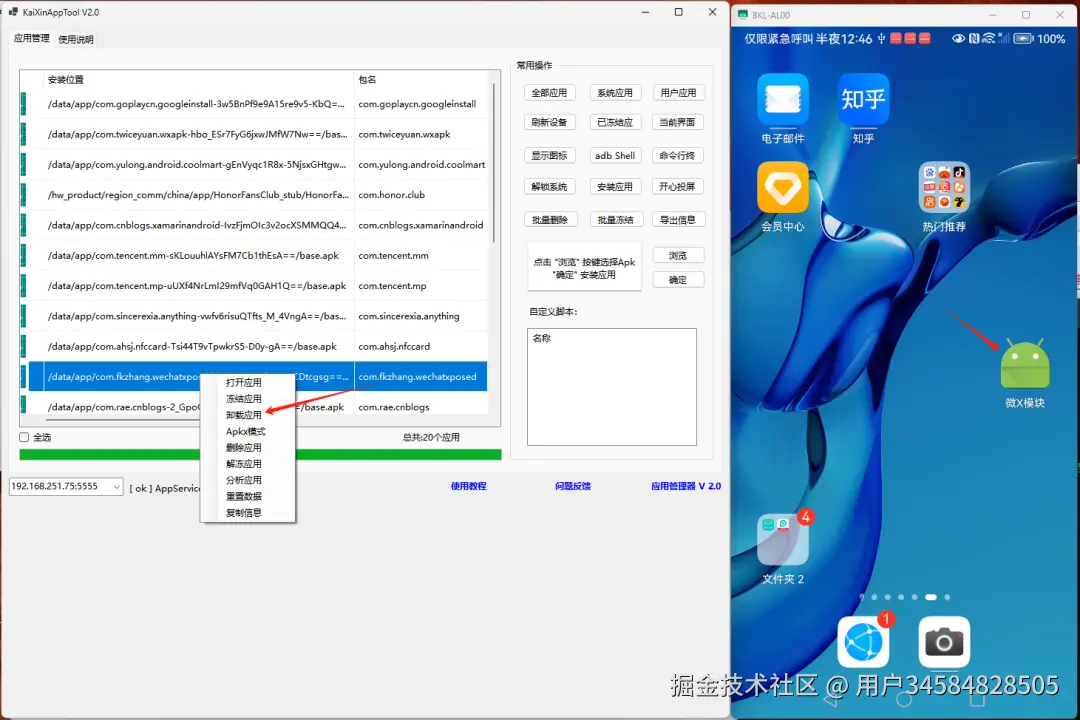Open adb Shell button
Viewport: 1080px width, 720px height.
tap(615, 155)
